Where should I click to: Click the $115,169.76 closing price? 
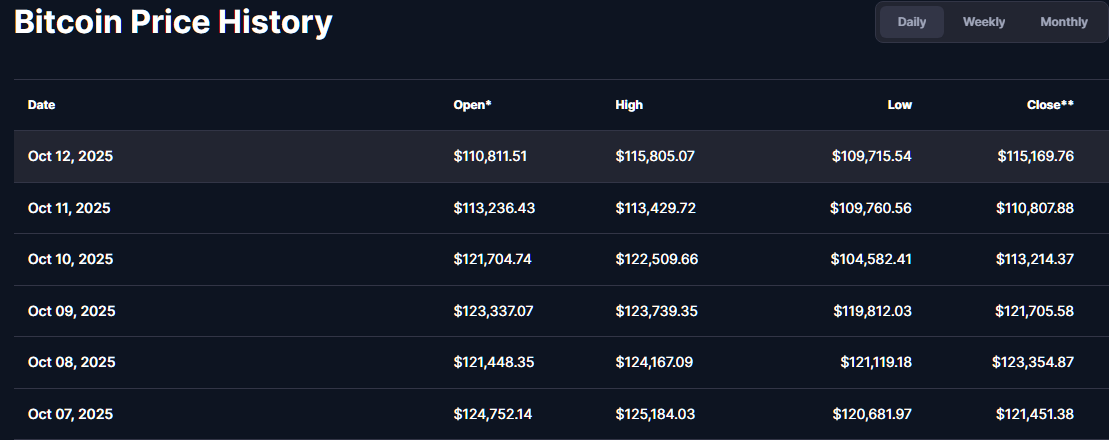click(x=1035, y=156)
